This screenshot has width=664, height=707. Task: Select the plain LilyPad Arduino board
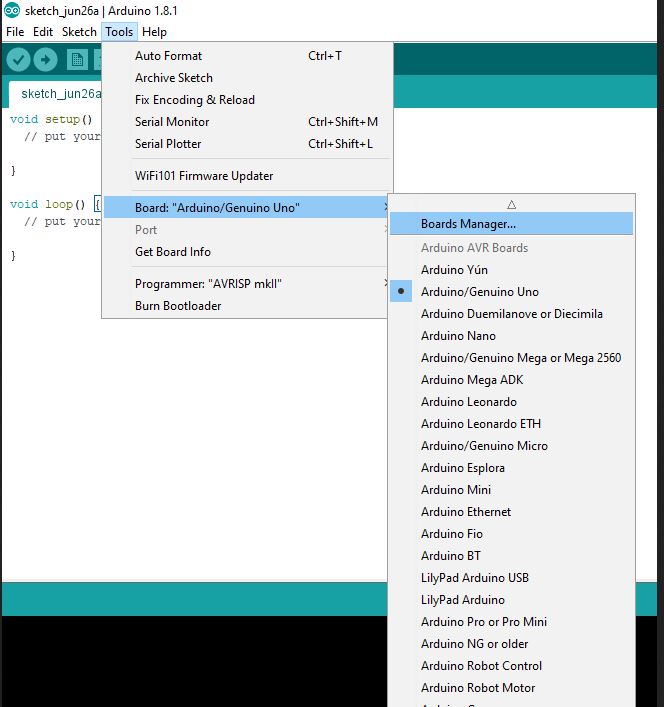(x=511, y=600)
